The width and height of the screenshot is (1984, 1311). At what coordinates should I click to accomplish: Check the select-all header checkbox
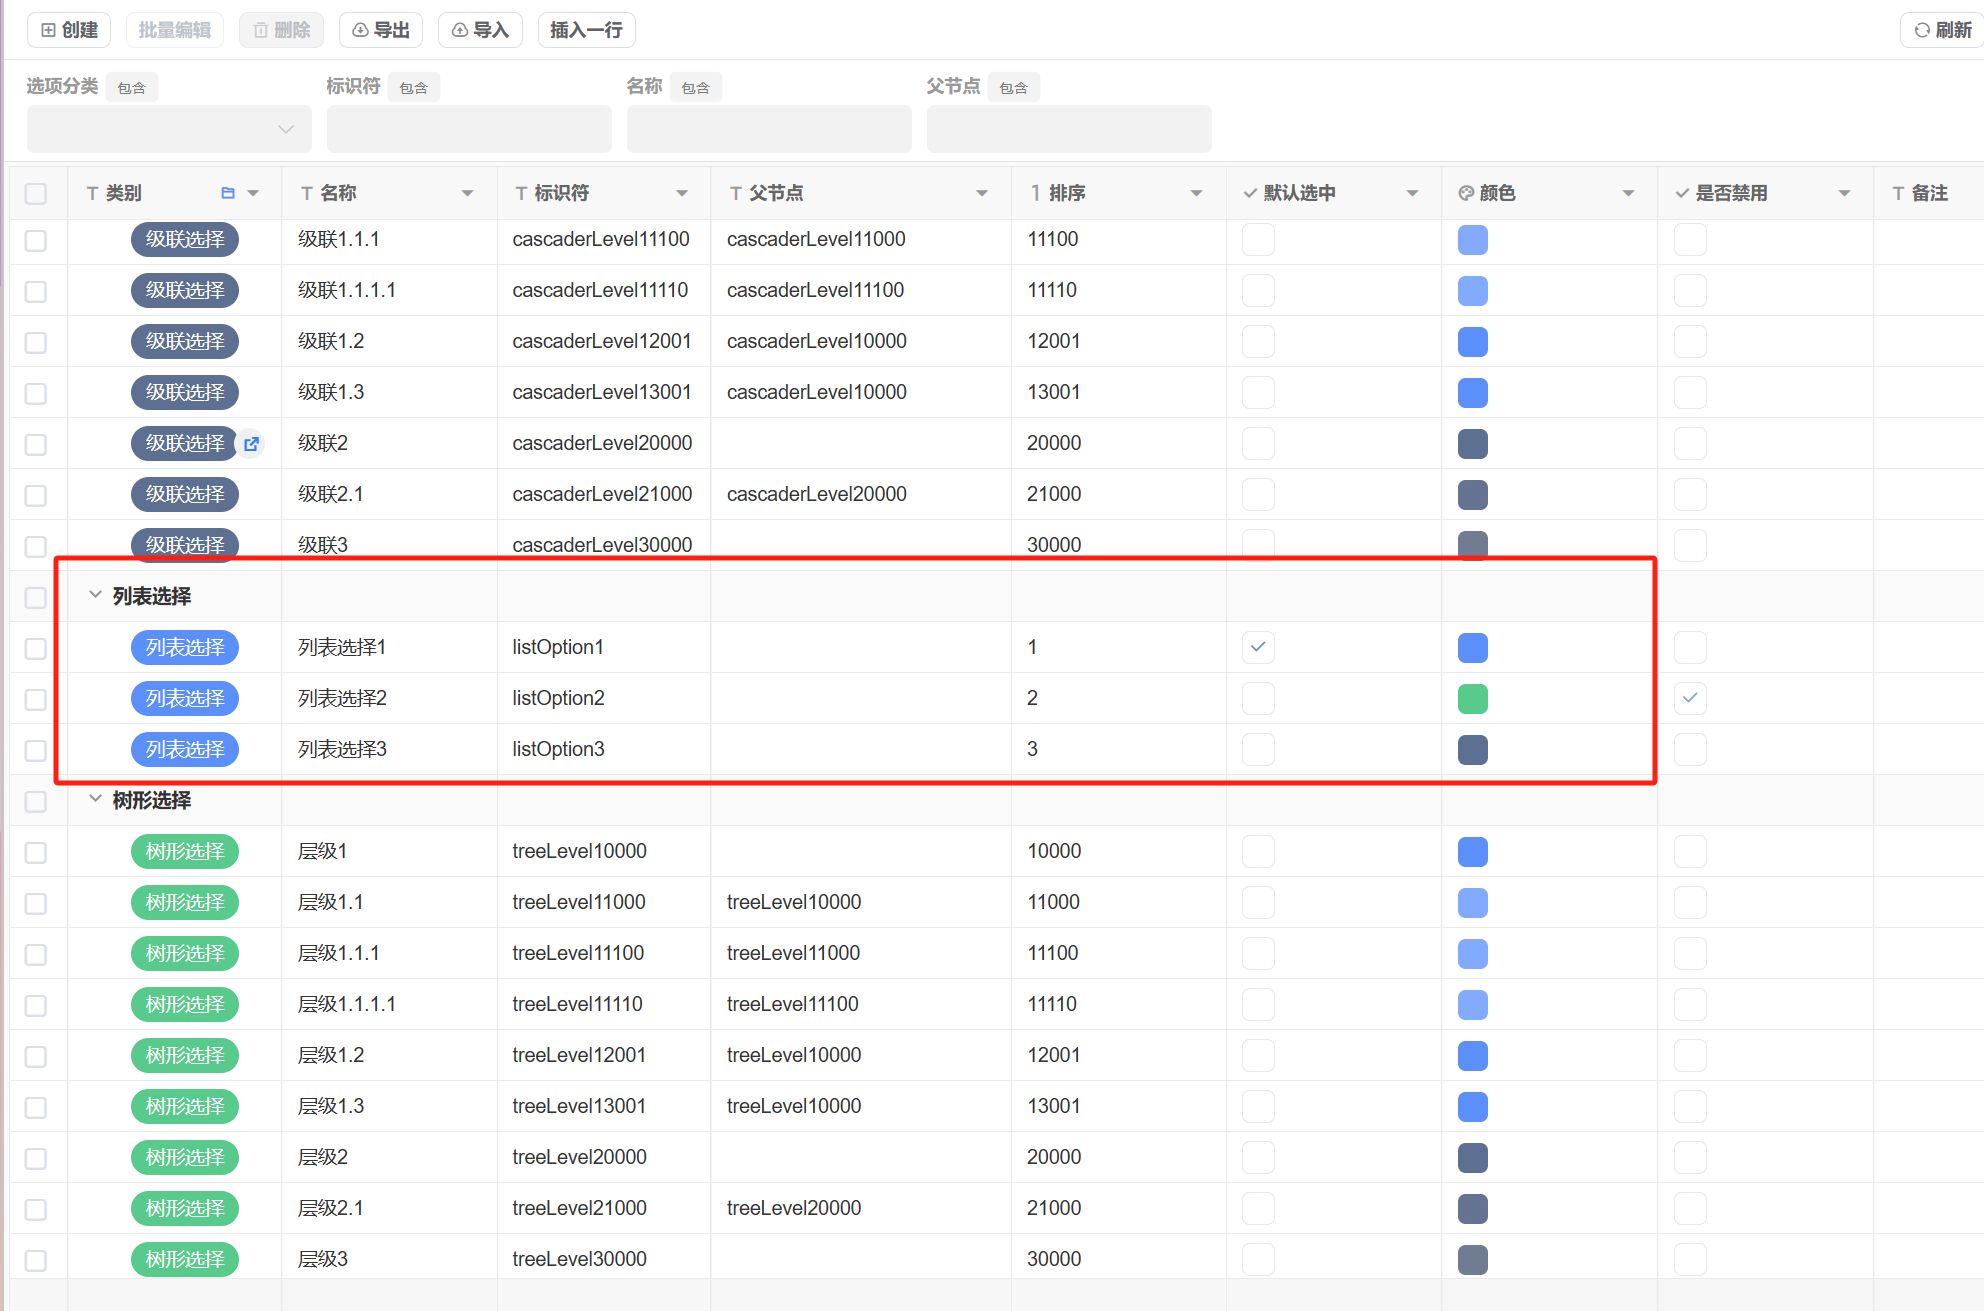pos(36,193)
